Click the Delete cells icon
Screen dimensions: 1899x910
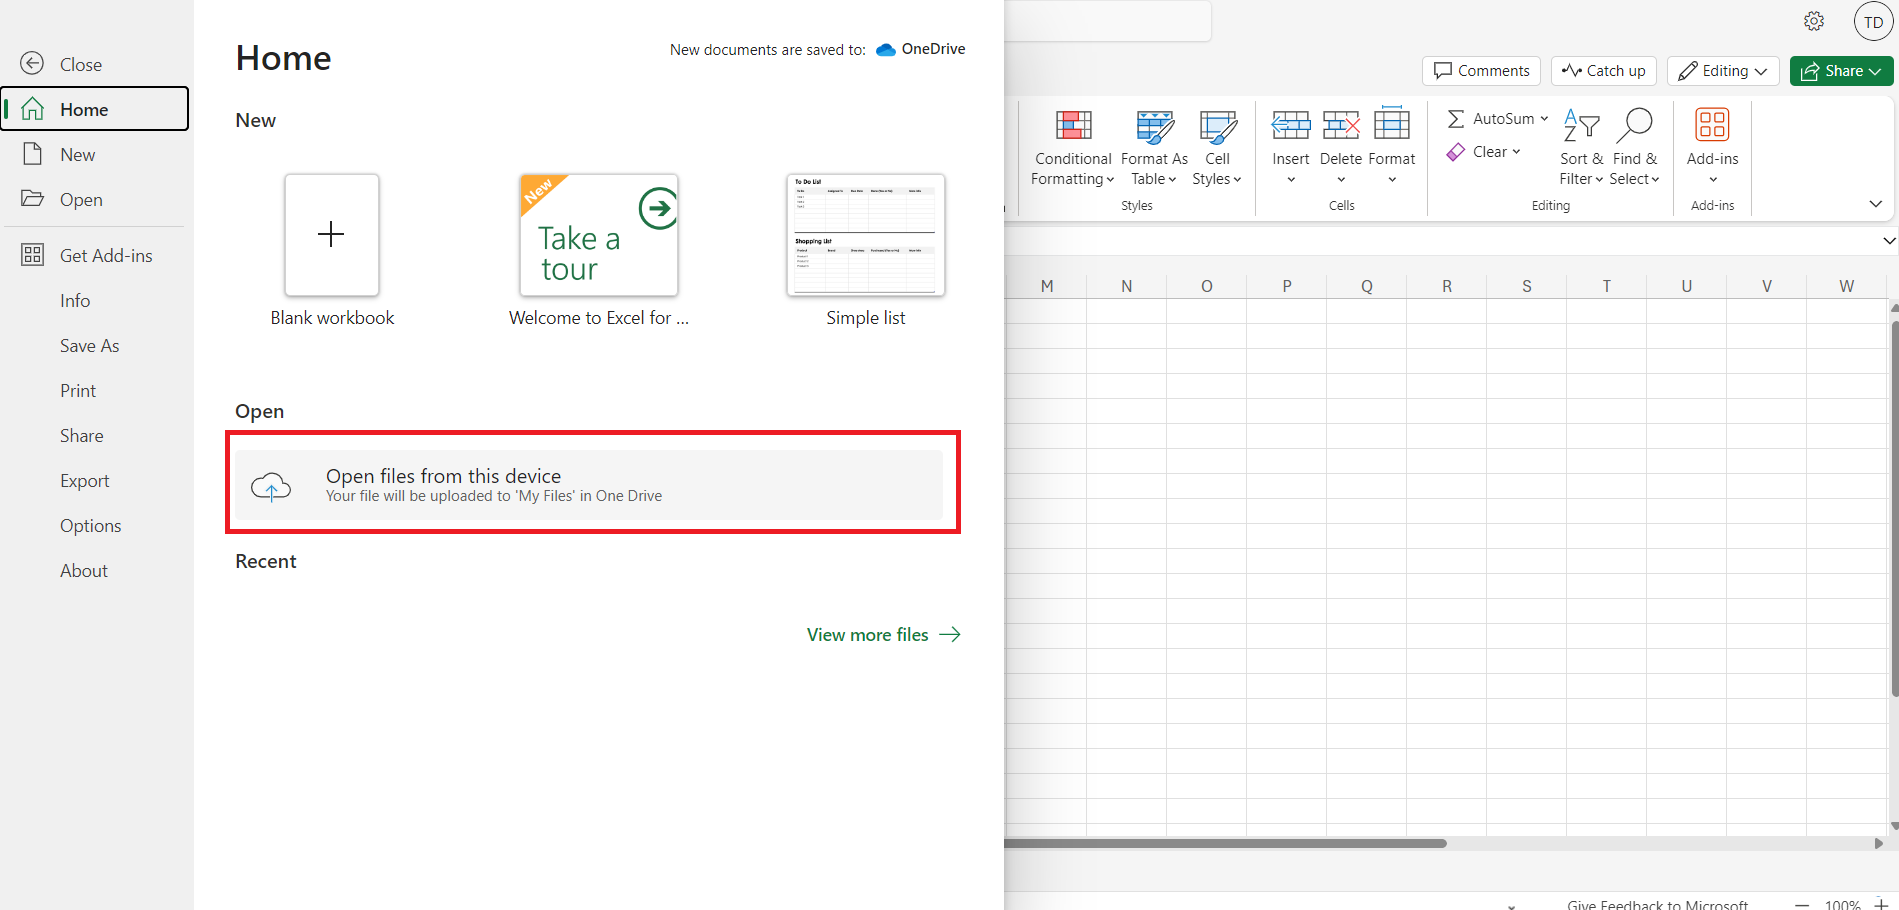1340,126
